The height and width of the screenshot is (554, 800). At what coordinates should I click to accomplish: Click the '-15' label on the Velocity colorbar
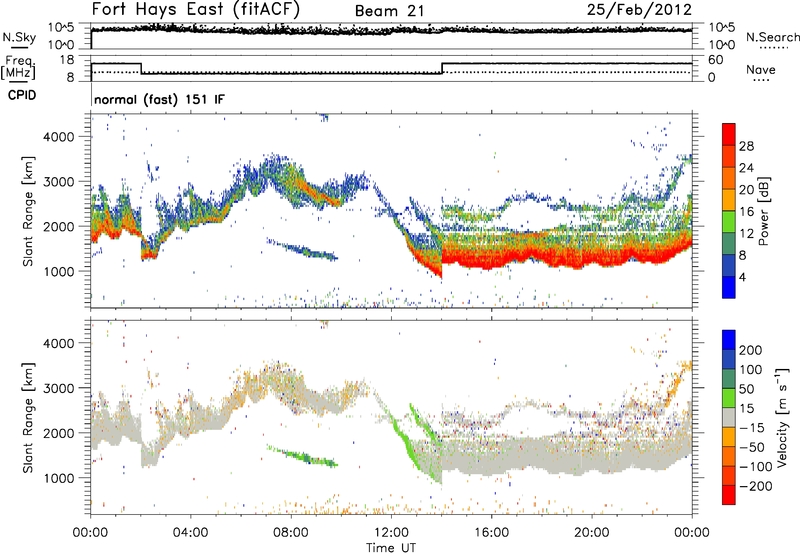point(752,428)
